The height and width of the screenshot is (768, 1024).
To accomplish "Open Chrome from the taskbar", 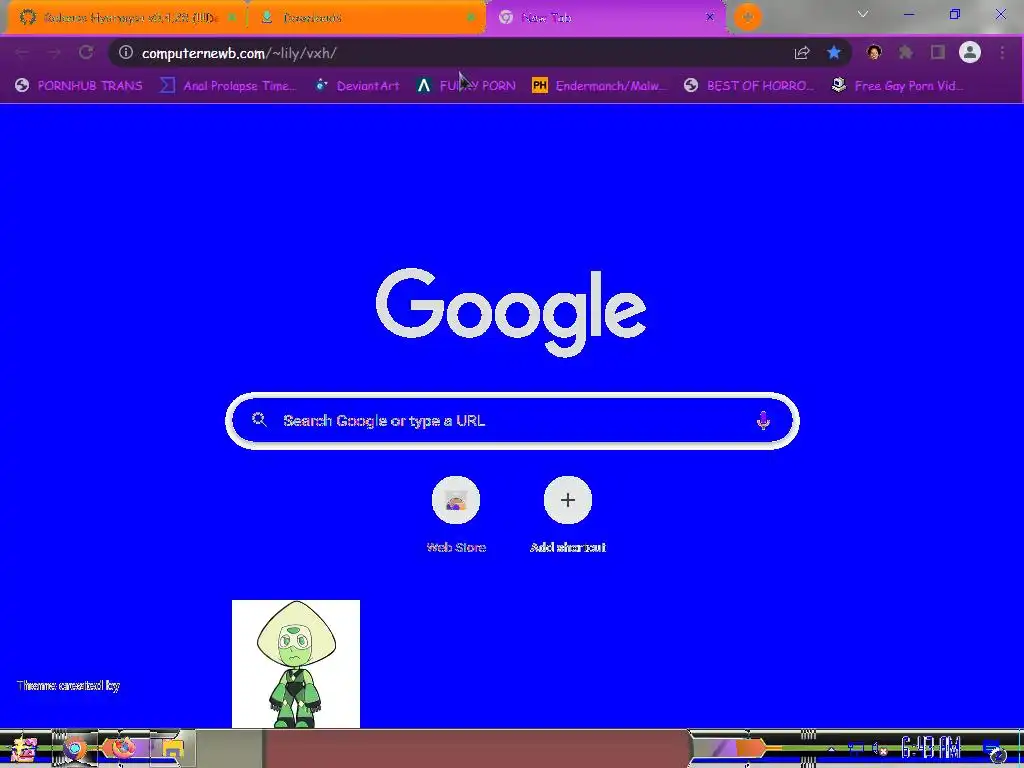I will click(74, 749).
